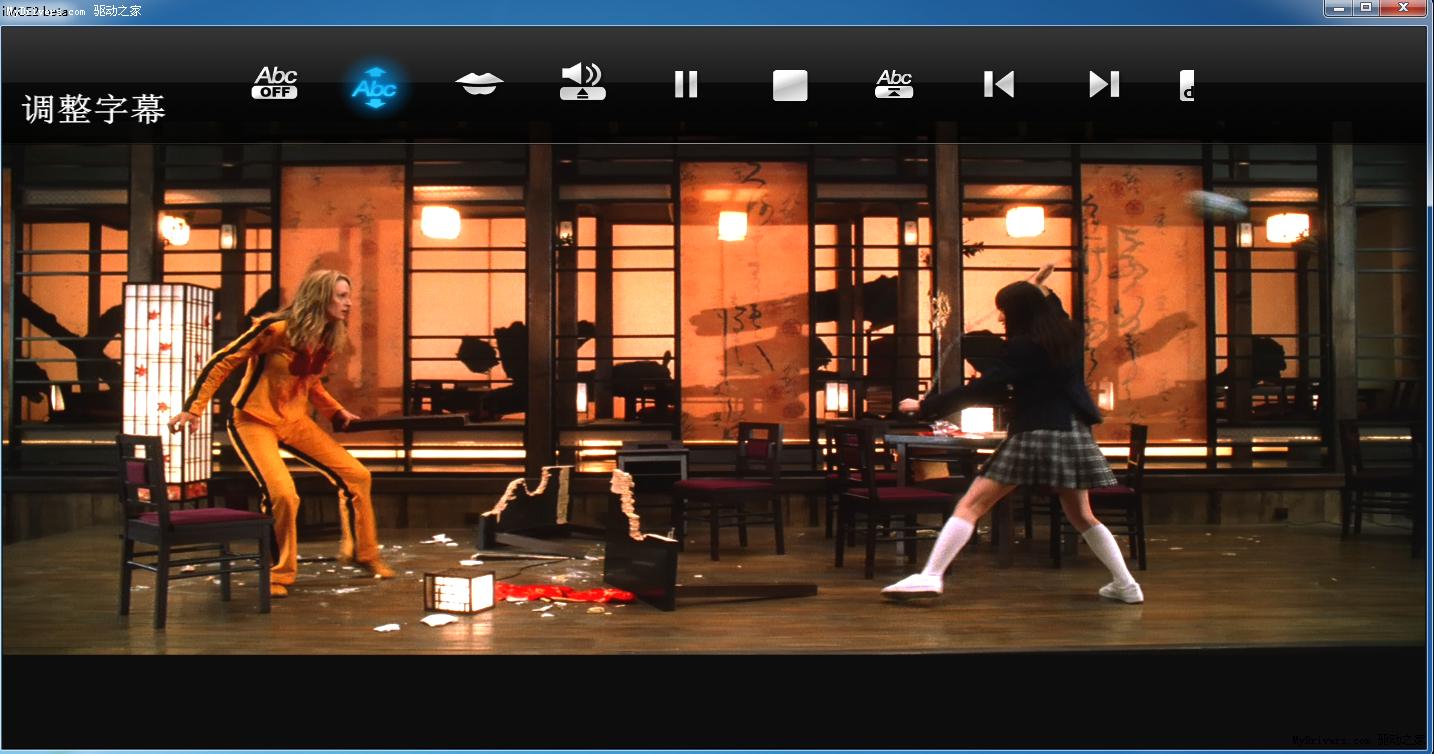Pause the video playback

coord(685,84)
